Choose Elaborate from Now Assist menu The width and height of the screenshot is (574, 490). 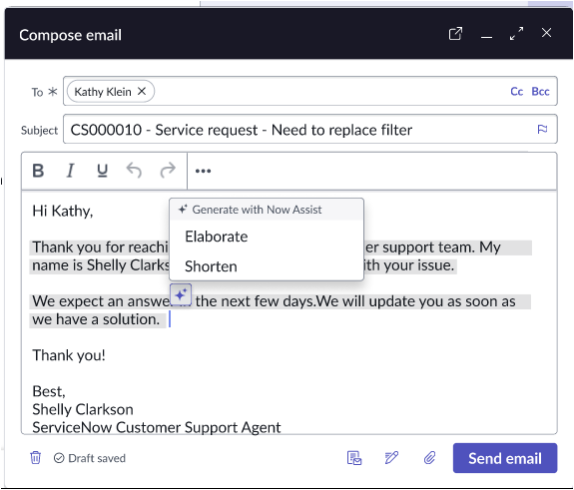click(x=216, y=237)
